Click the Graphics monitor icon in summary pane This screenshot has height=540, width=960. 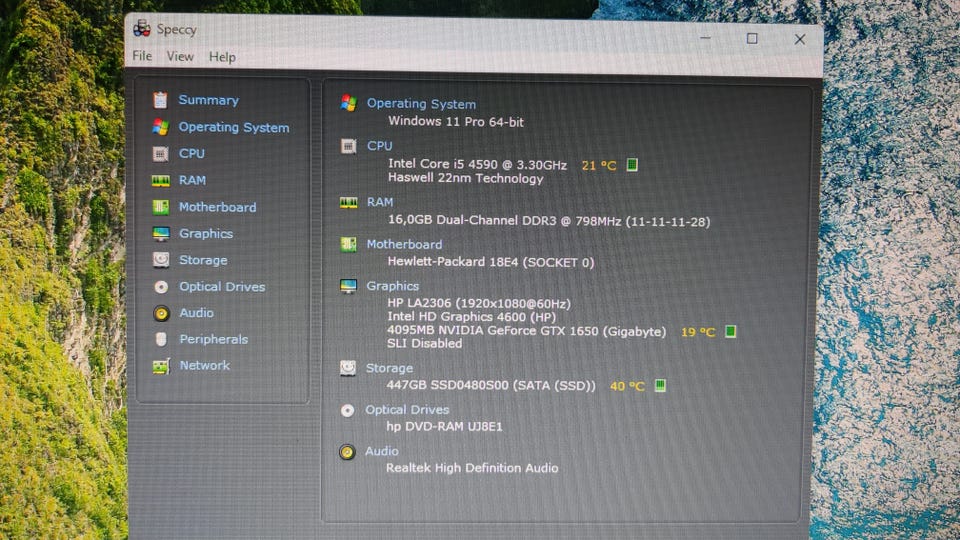(x=348, y=286)
